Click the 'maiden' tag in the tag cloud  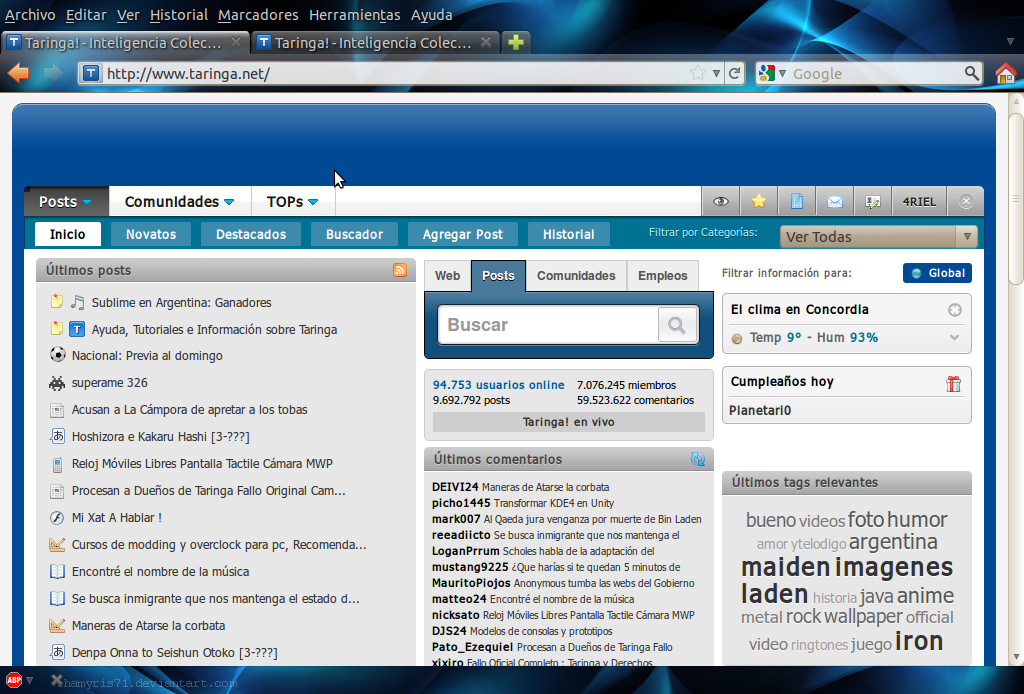[x=786, y=567]
